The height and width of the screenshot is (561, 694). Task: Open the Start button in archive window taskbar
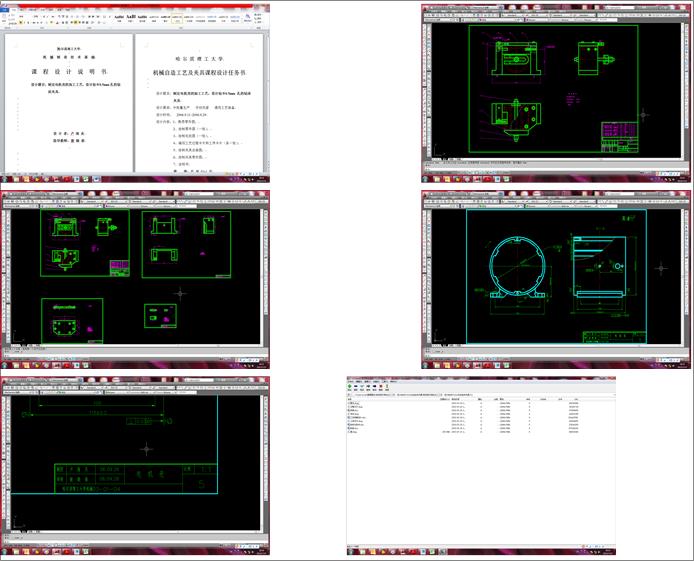351,552
